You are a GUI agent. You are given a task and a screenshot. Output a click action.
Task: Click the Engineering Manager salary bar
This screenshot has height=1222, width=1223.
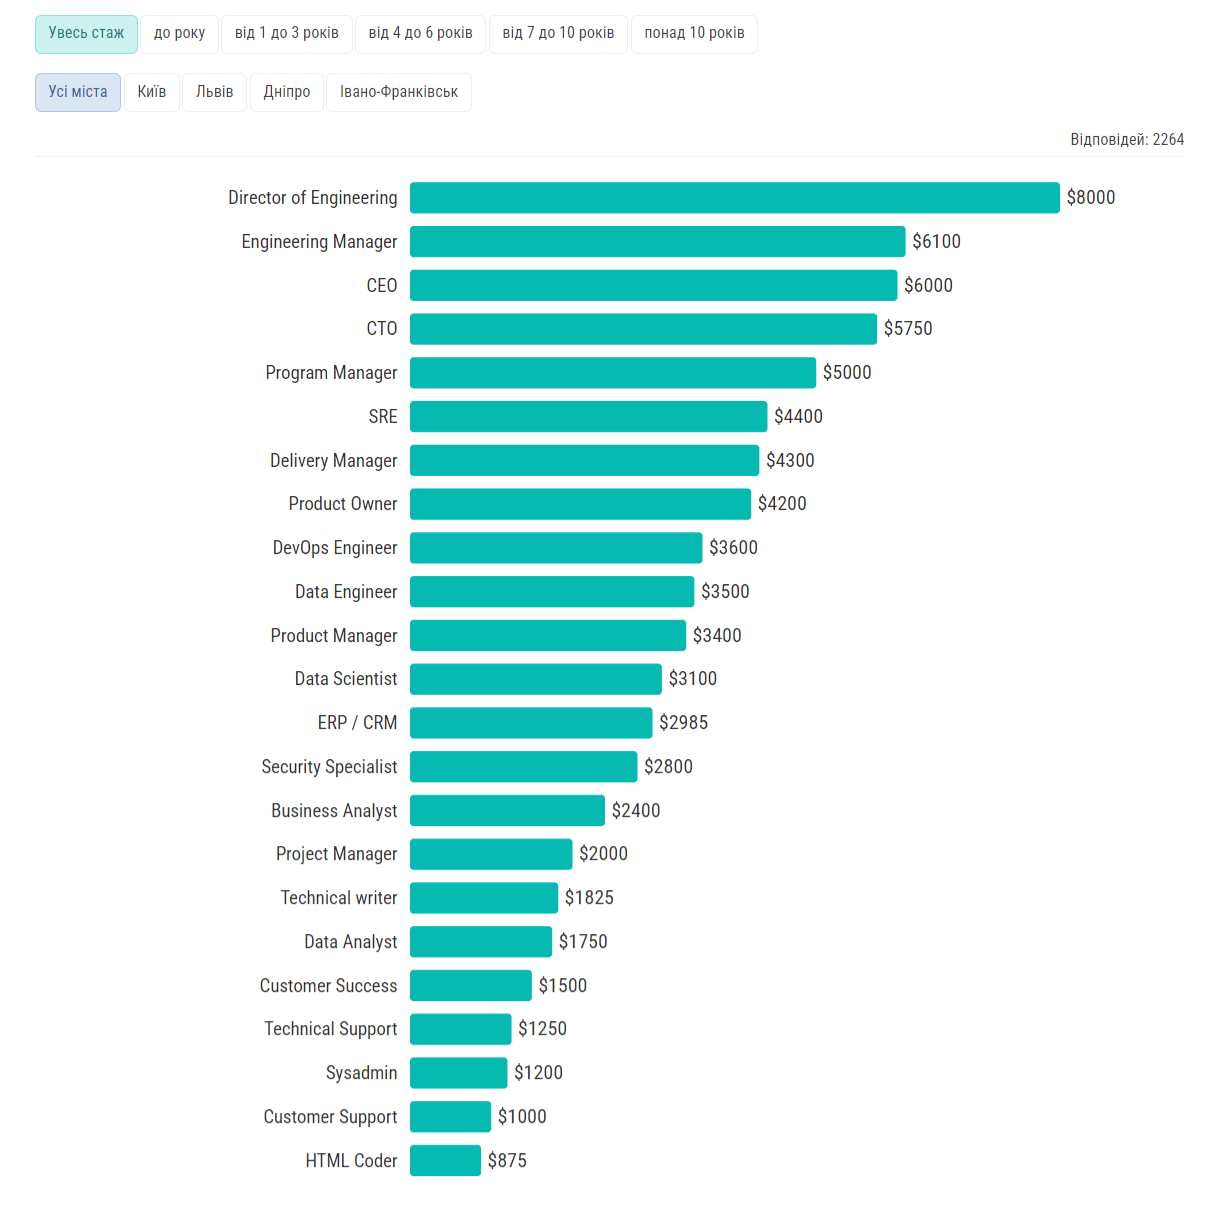coord(657,242)
